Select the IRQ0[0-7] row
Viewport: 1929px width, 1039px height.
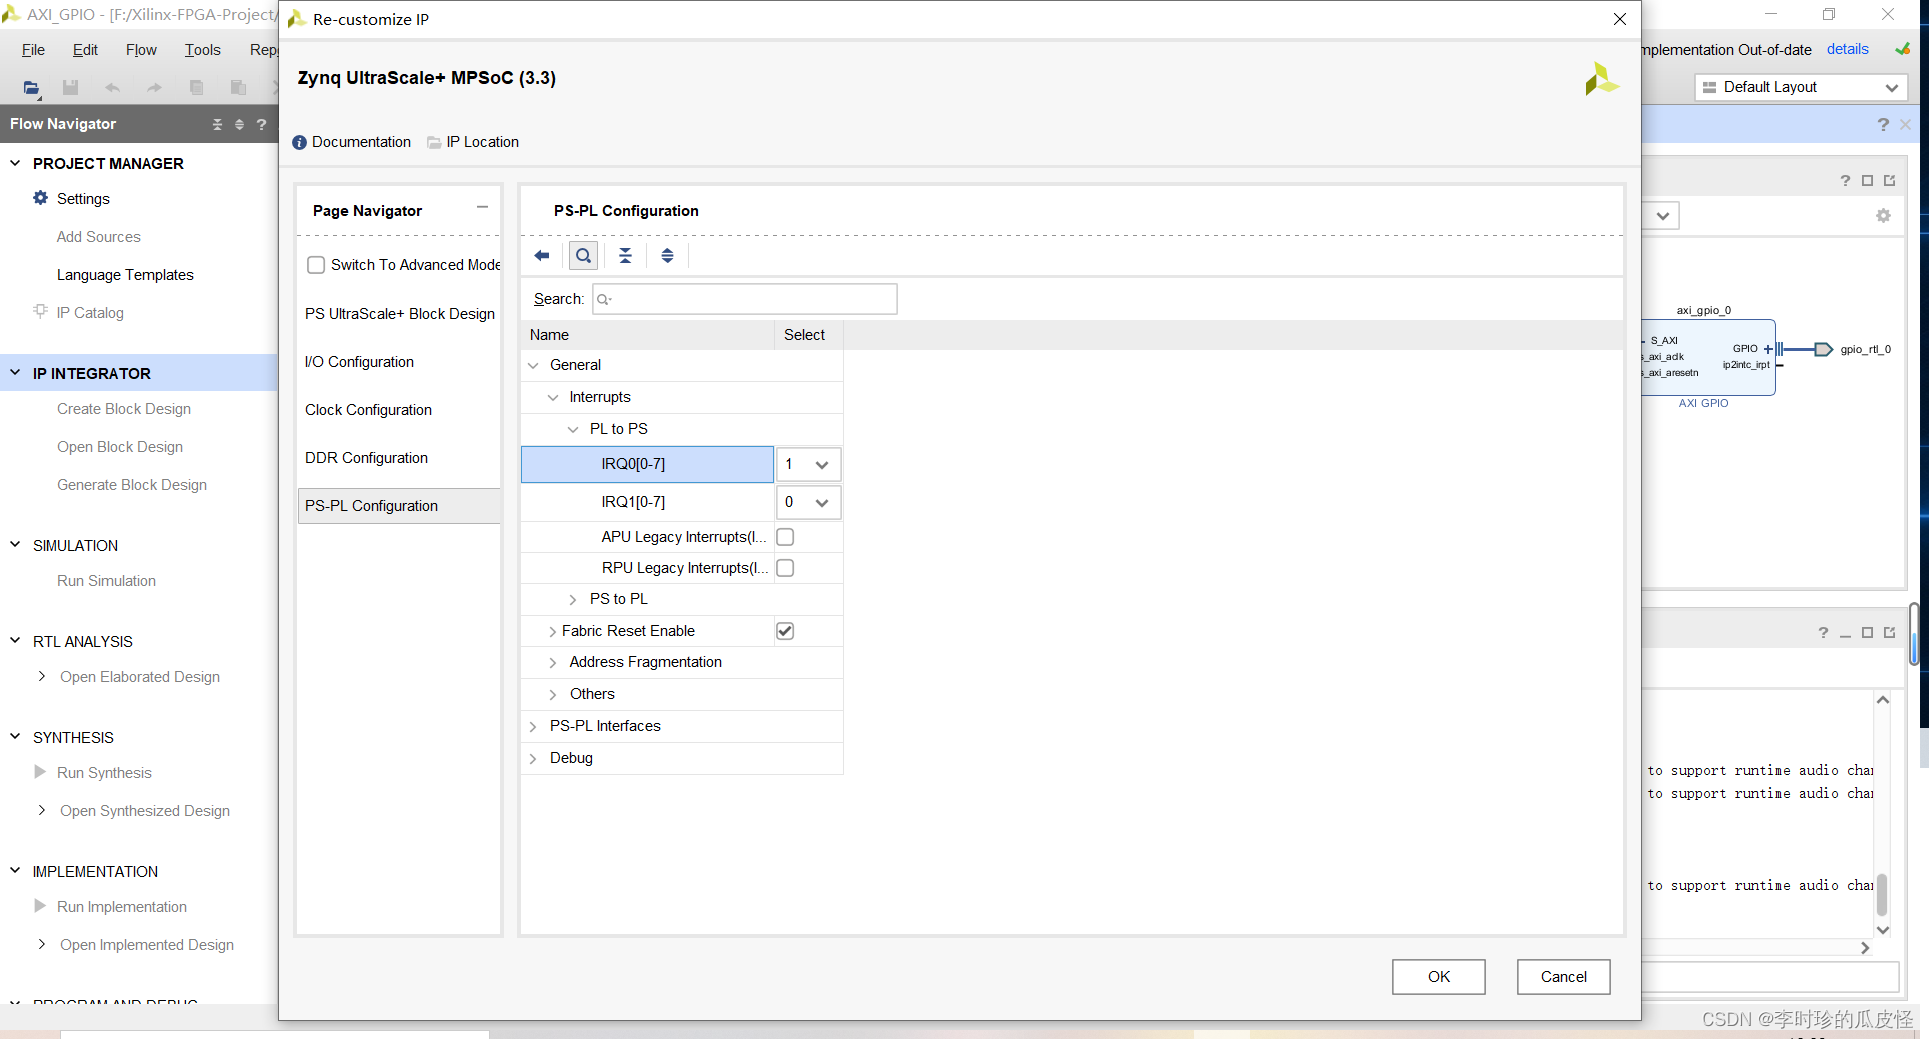[647, 464]
